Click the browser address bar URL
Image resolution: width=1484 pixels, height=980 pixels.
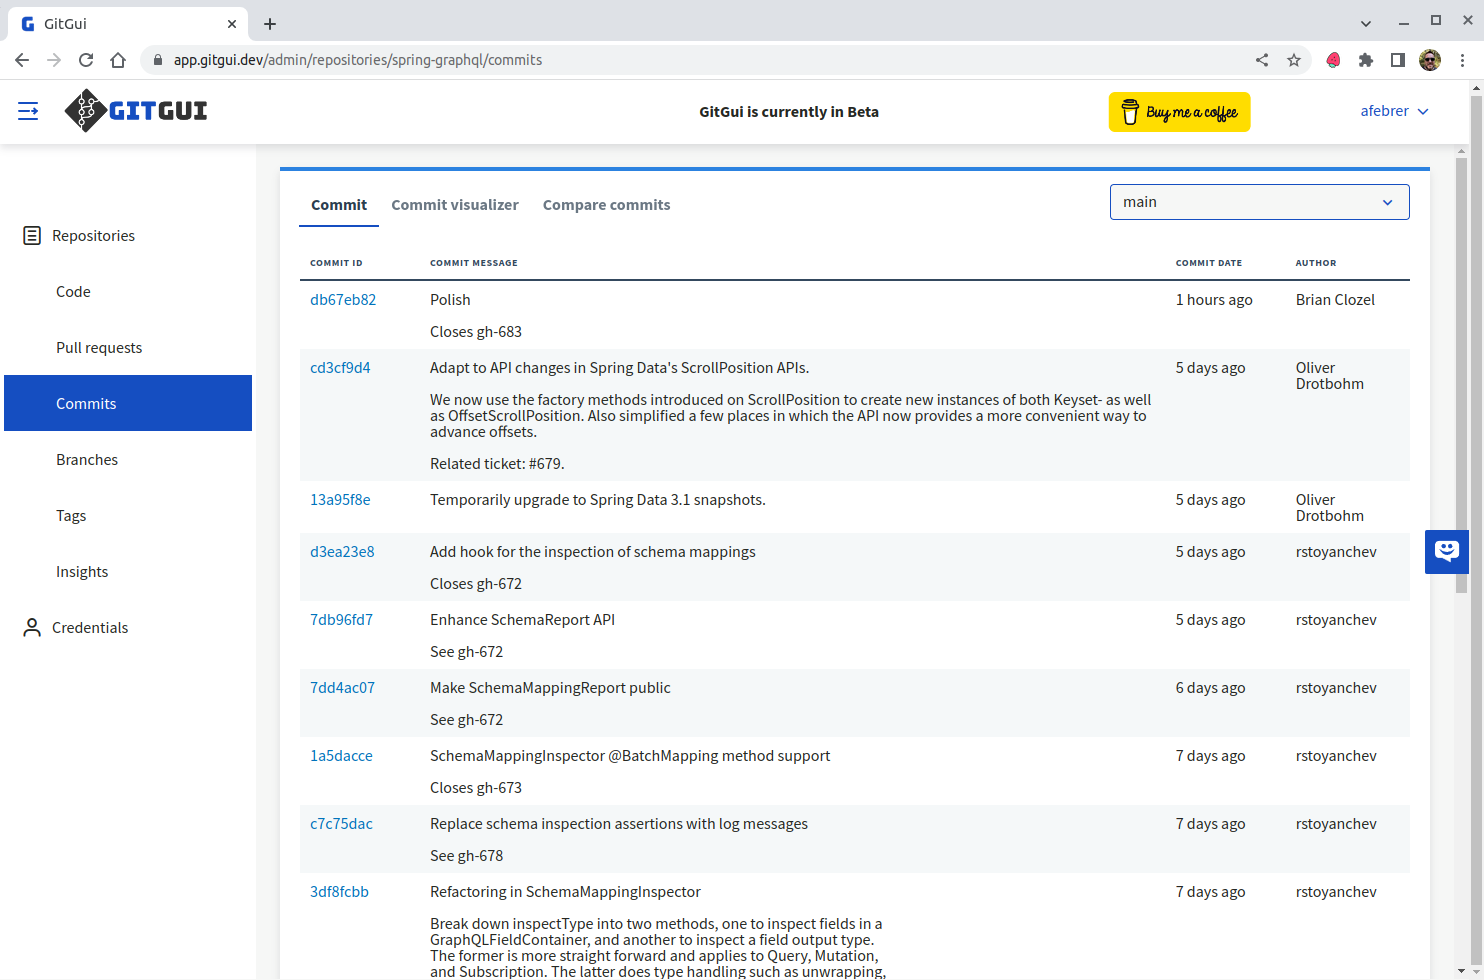(358, 60)
